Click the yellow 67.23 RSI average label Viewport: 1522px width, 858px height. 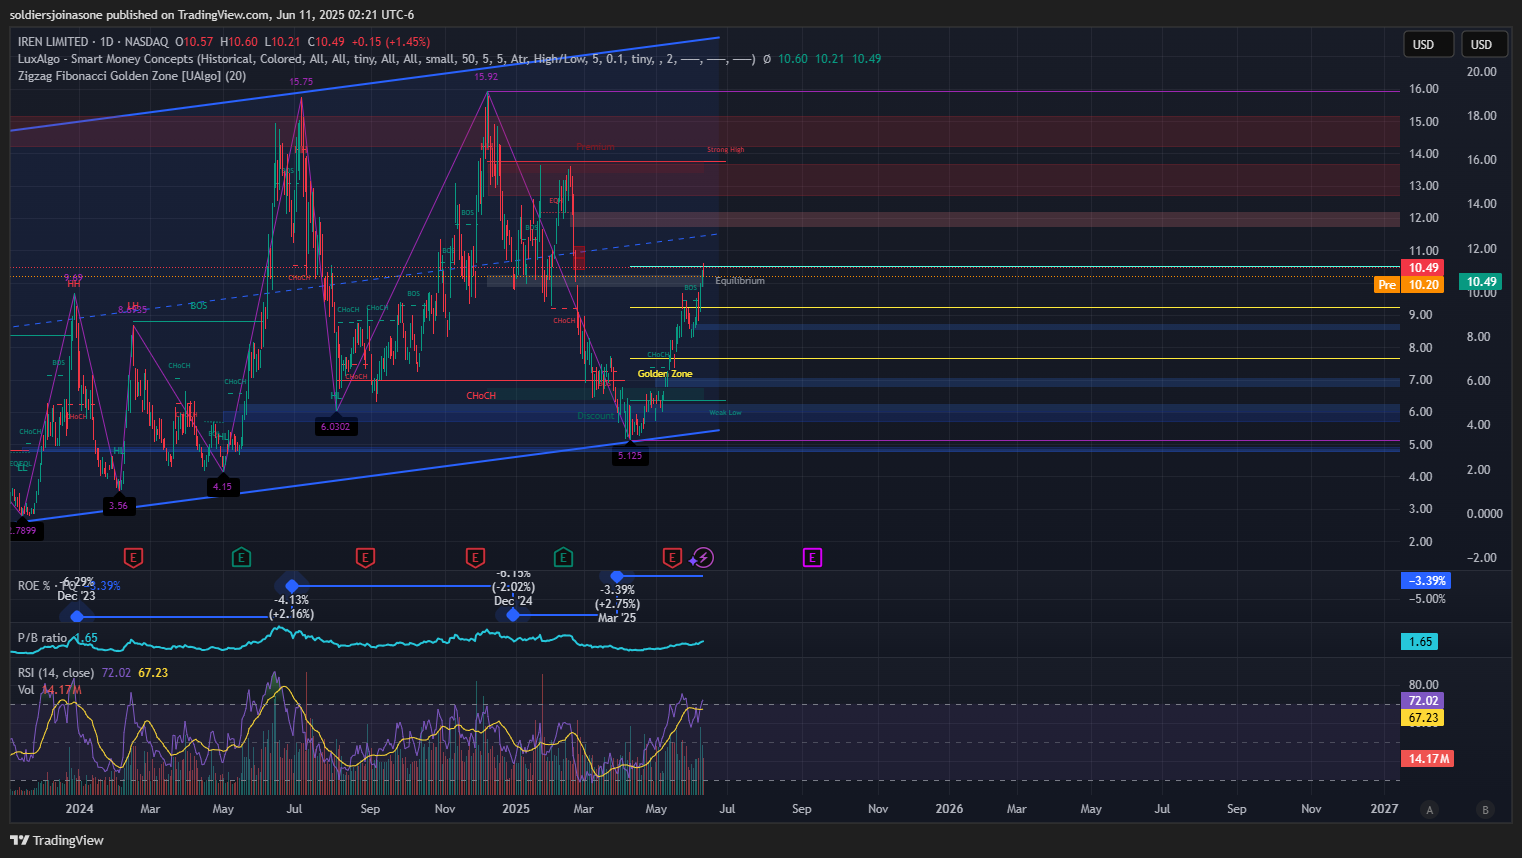[1424, 717]
